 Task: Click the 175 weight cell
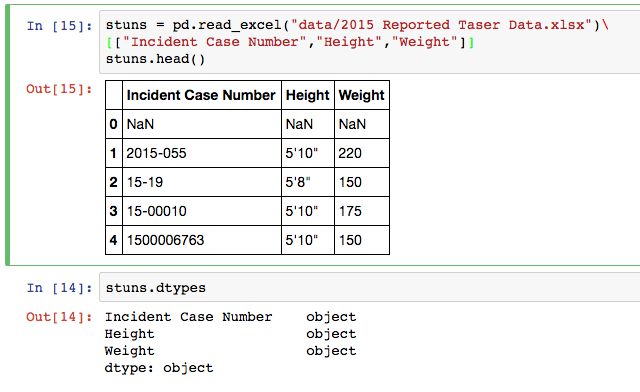pyautogui.click(x=362, y=211)
